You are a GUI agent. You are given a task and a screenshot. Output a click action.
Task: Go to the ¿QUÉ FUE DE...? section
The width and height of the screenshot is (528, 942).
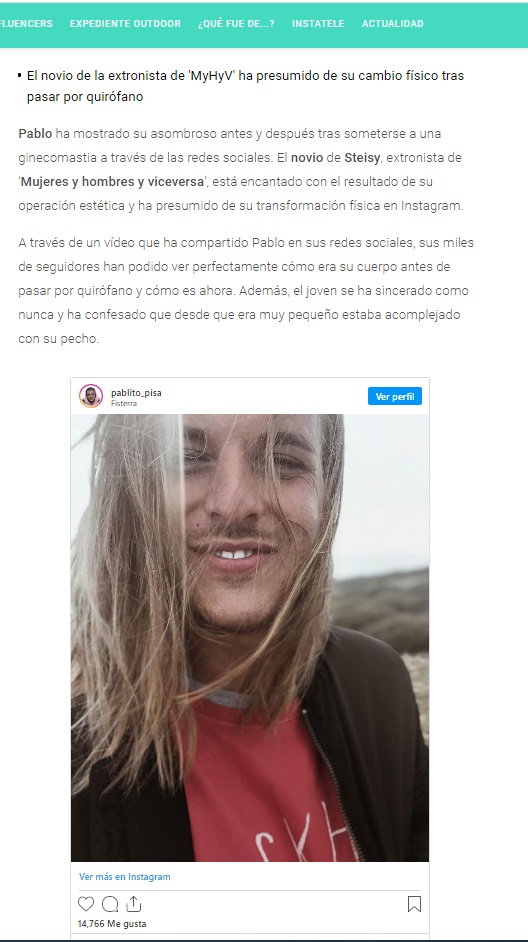tap(236, 24)
